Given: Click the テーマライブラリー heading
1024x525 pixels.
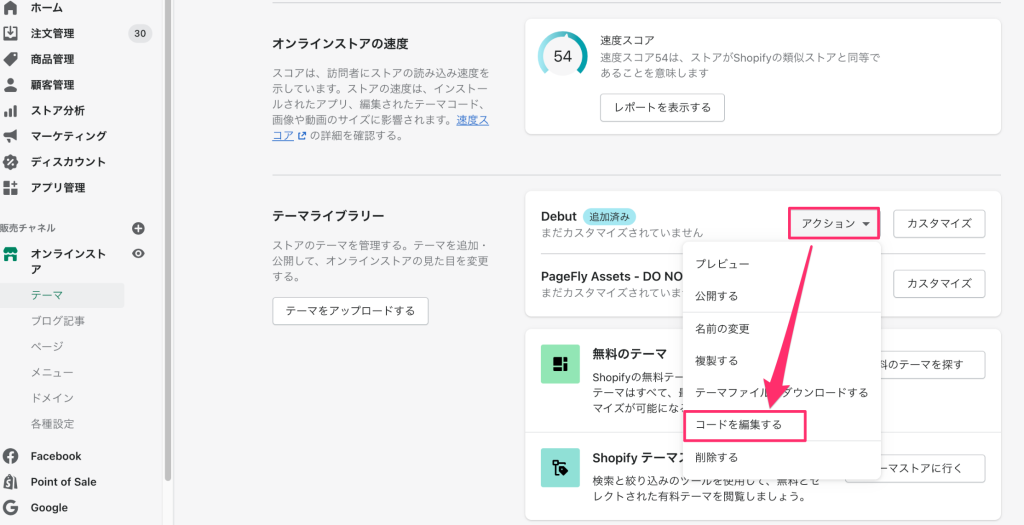Looking at the screenshot, I should point(328,215).
